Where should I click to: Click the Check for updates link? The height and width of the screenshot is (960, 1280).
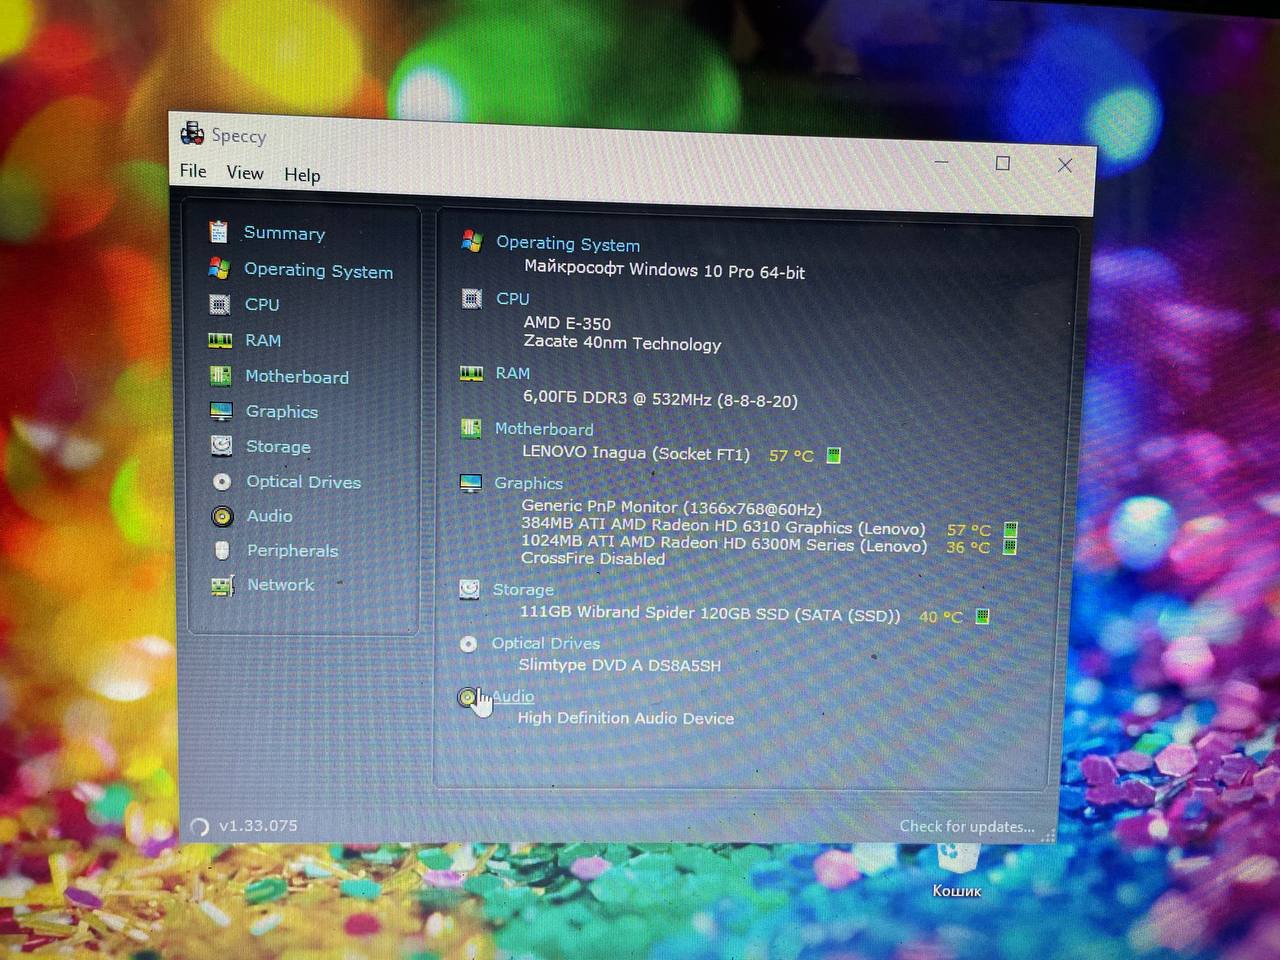click(x=966, y=826)
